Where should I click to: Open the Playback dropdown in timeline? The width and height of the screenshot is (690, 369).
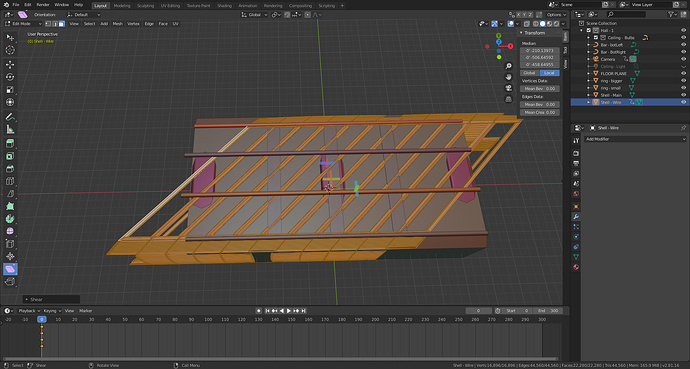(29, 311)
